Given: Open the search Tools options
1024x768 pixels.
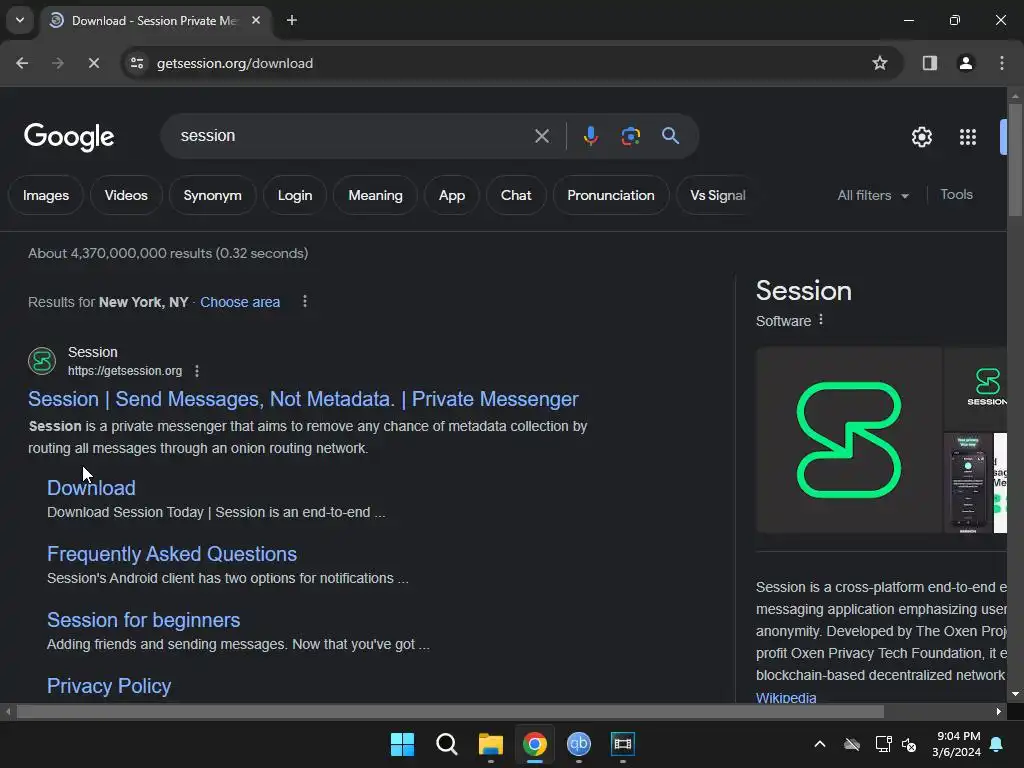Looking at the screenshot, I should 956,195.
